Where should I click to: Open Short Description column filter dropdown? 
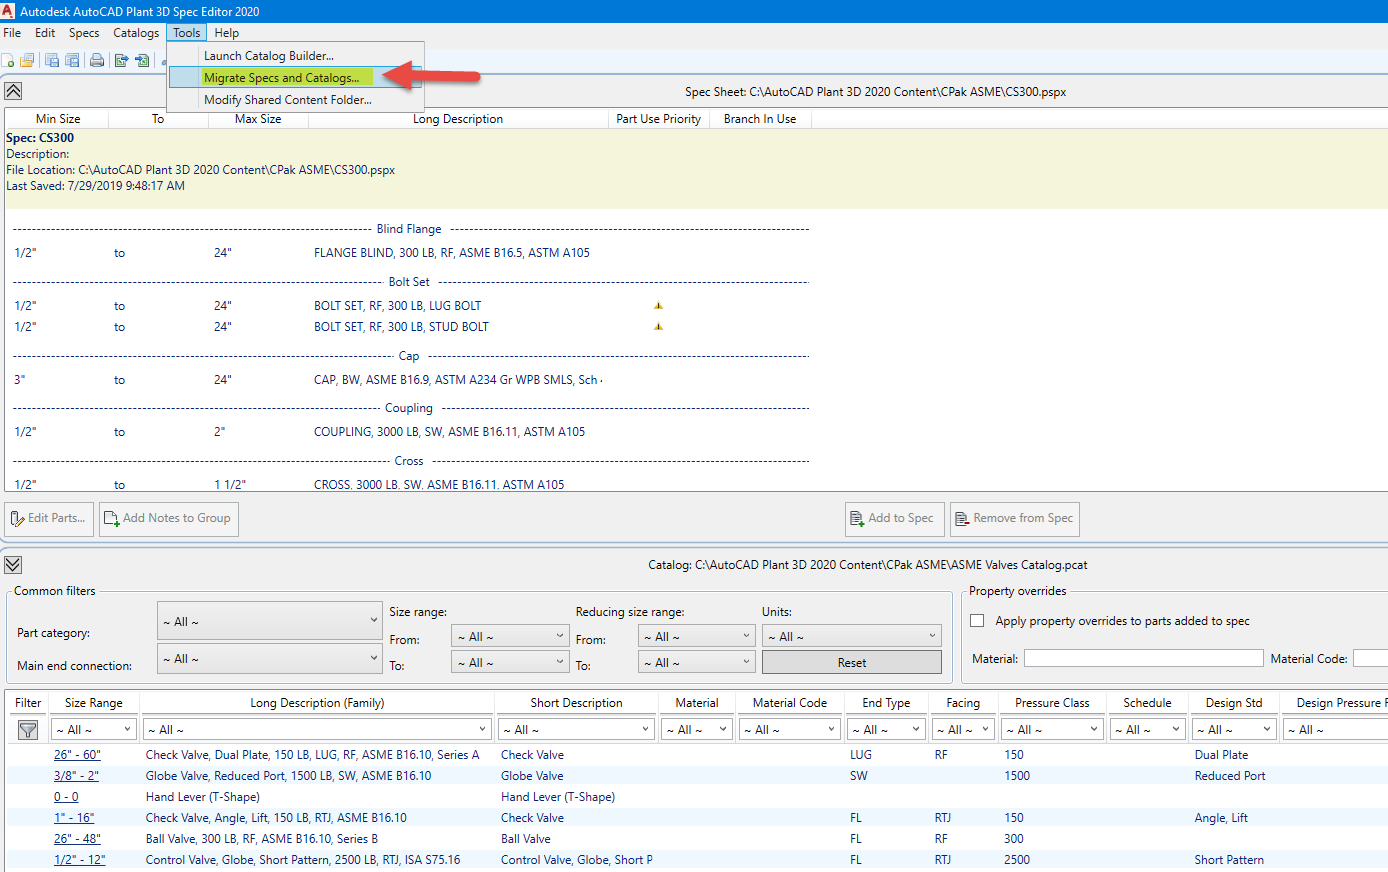[576, 730]
